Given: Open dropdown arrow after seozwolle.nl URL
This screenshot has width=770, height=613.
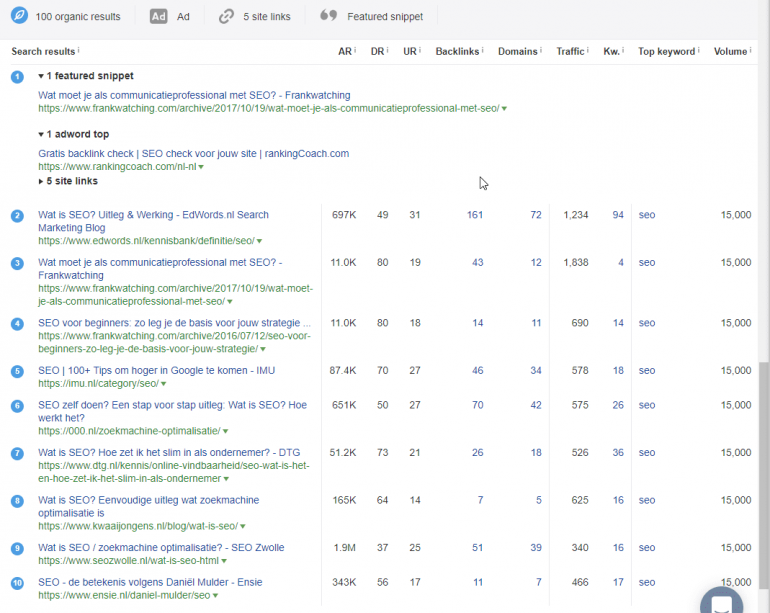Looking at the screenshot, I should pyautogui.click(x=224, y=561).
